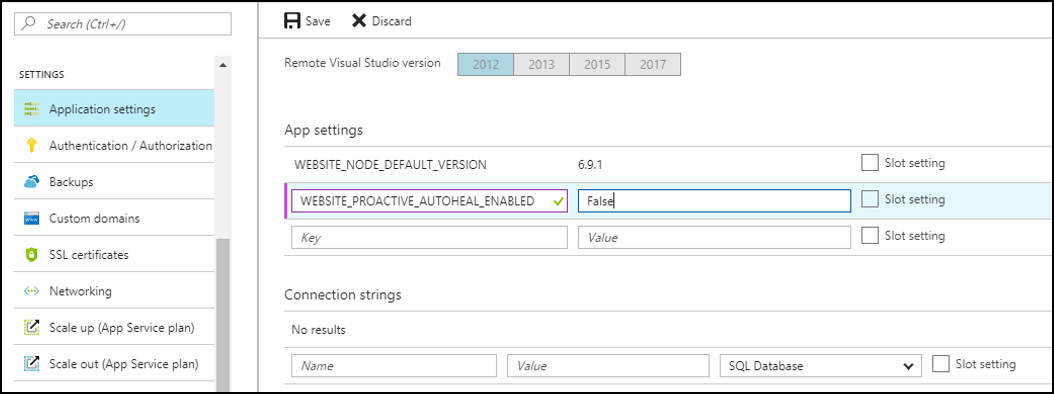Click the Authentication key icon
The image size is (1054, 394).
click(32, 145)
